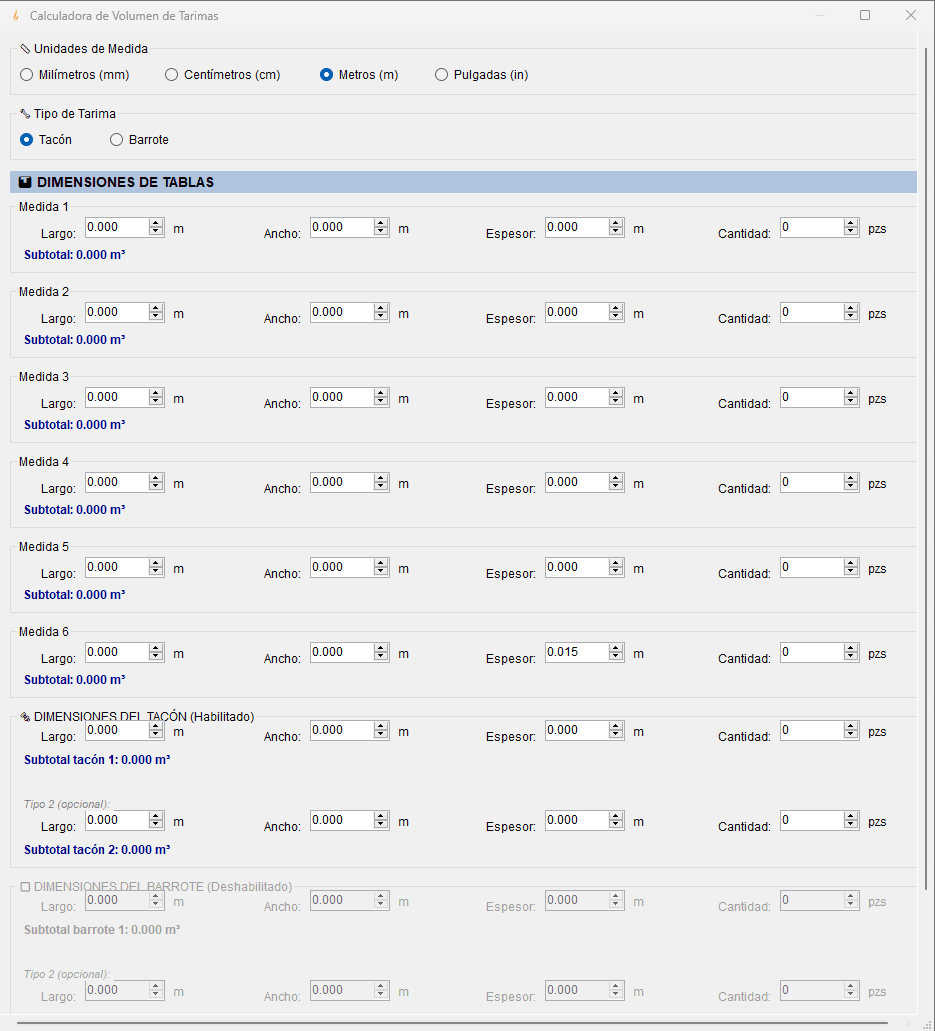Increase Medida 3 Espesor with up arrow
The height and width of the screenshot is (1031, 935).
[616, 393]
